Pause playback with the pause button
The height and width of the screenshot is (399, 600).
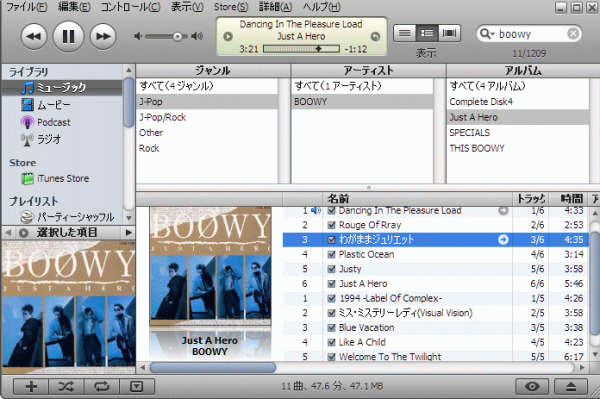[68, 36]
